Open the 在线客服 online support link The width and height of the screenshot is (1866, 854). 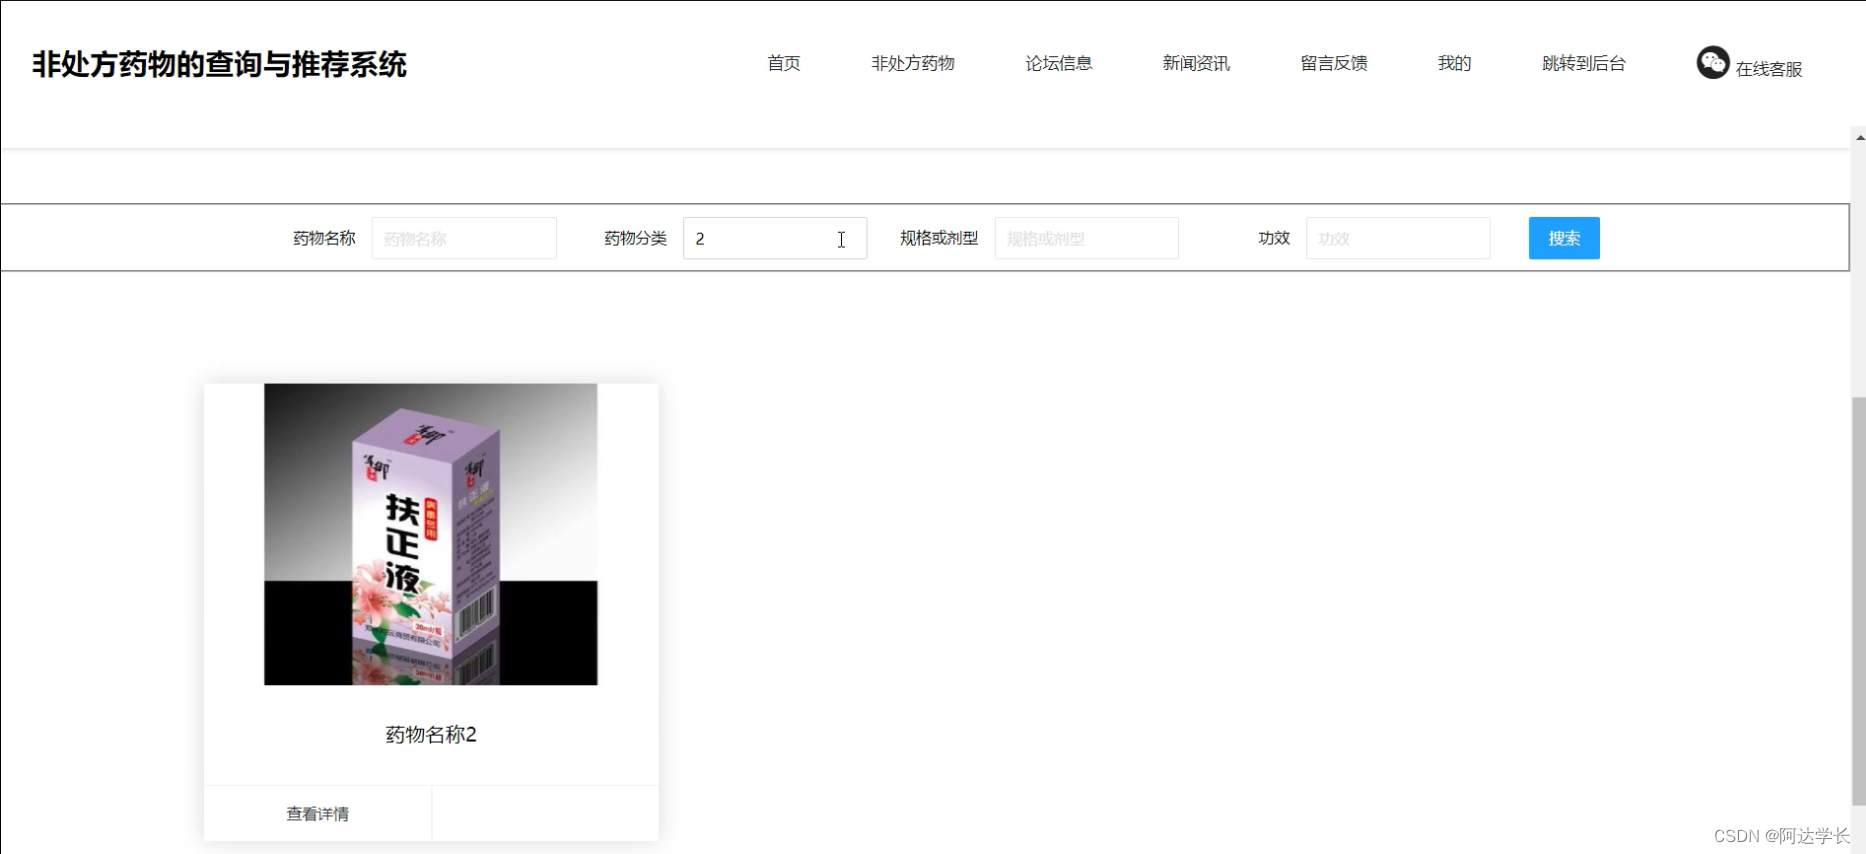pos(1768,69)
